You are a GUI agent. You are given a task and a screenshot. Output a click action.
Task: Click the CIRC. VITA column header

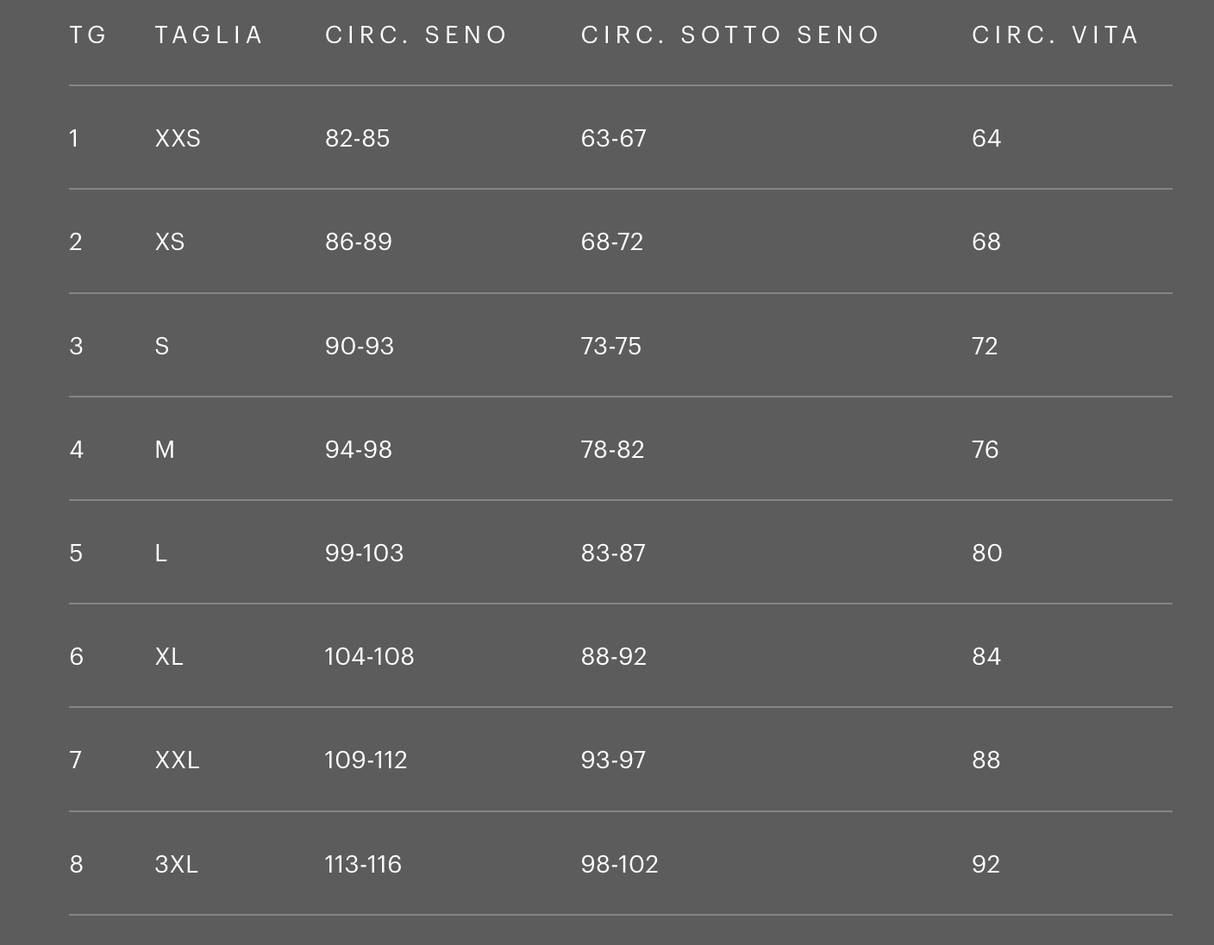(x=1055, y=35)
